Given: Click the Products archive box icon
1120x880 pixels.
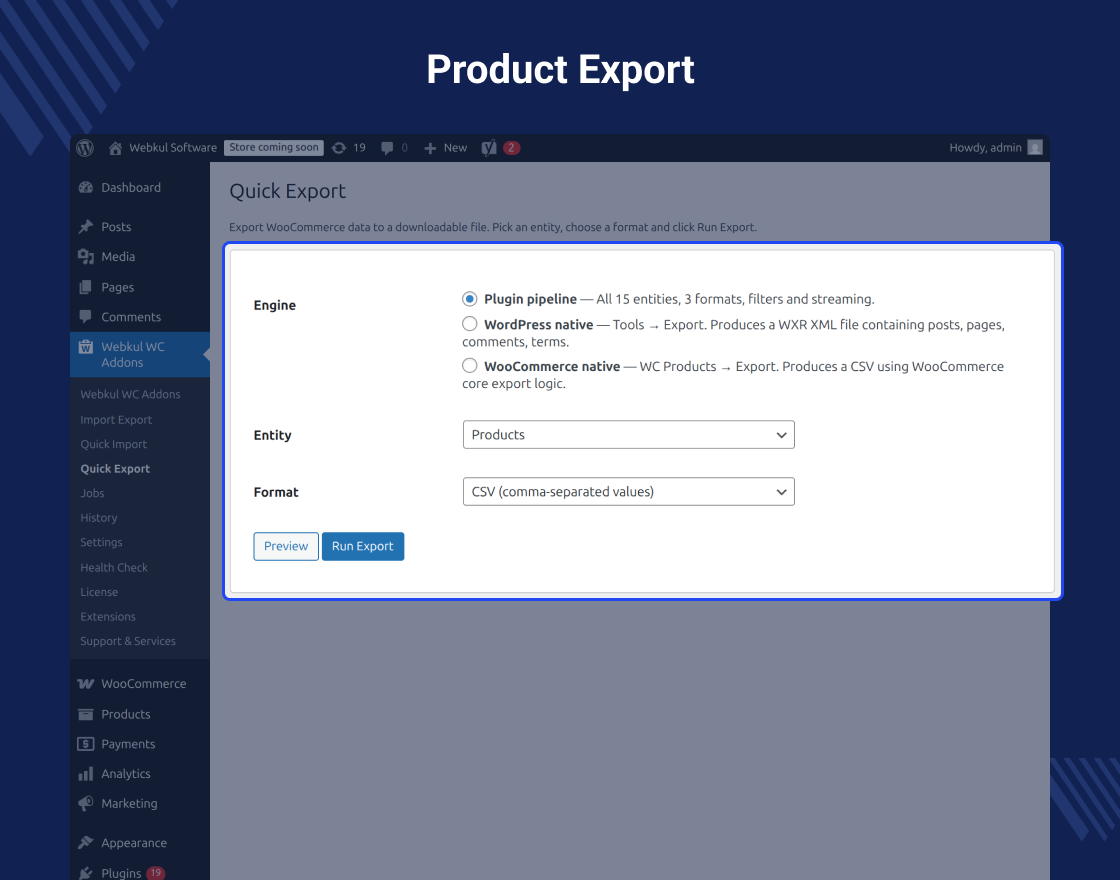Looking at the screenshot, I should [86, 714].
